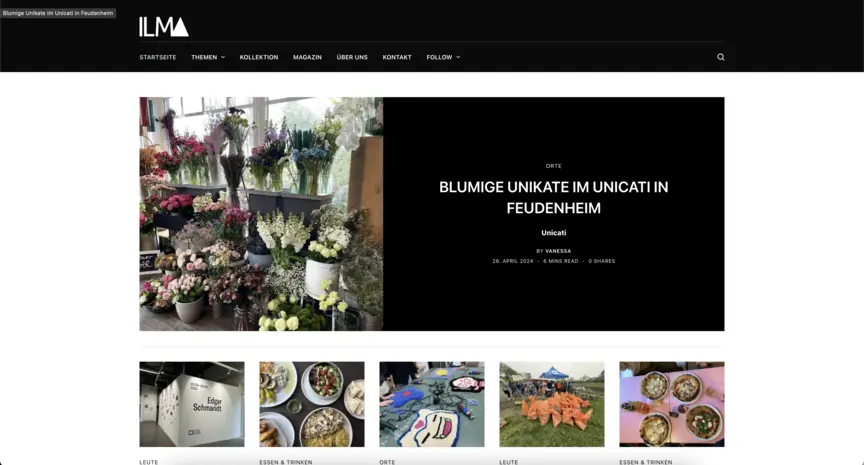Open the pizzas on pink table thumbnail
864x465 pixels.
coord(672,404)
